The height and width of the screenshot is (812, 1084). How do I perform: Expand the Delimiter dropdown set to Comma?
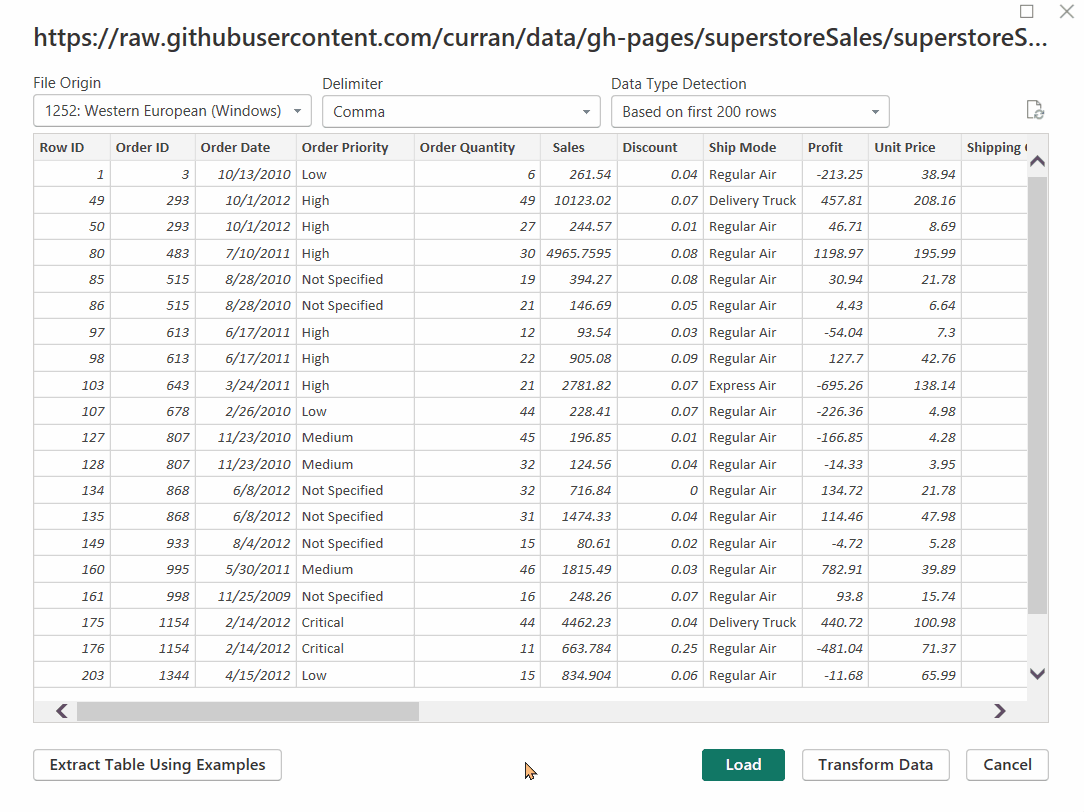point(461,112)
